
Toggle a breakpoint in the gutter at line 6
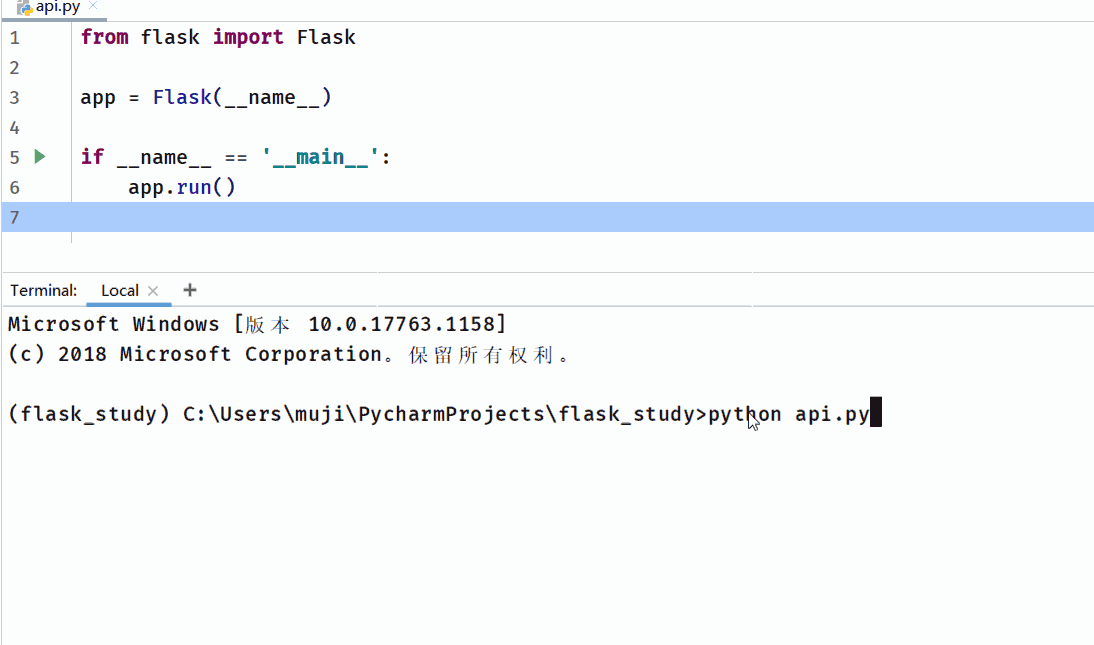(x=55, y=187)
